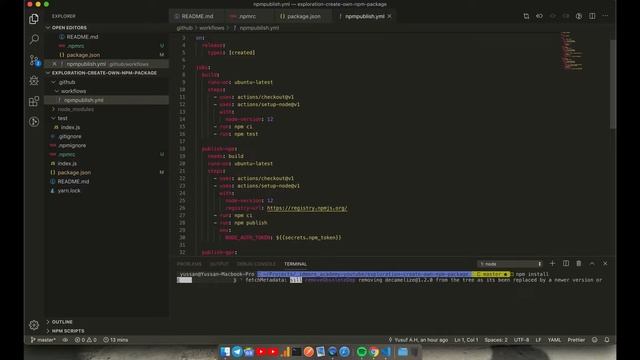The image size is (640, 360).
Task: Open Safari from the dock
Action: click(x=344, y=351)
